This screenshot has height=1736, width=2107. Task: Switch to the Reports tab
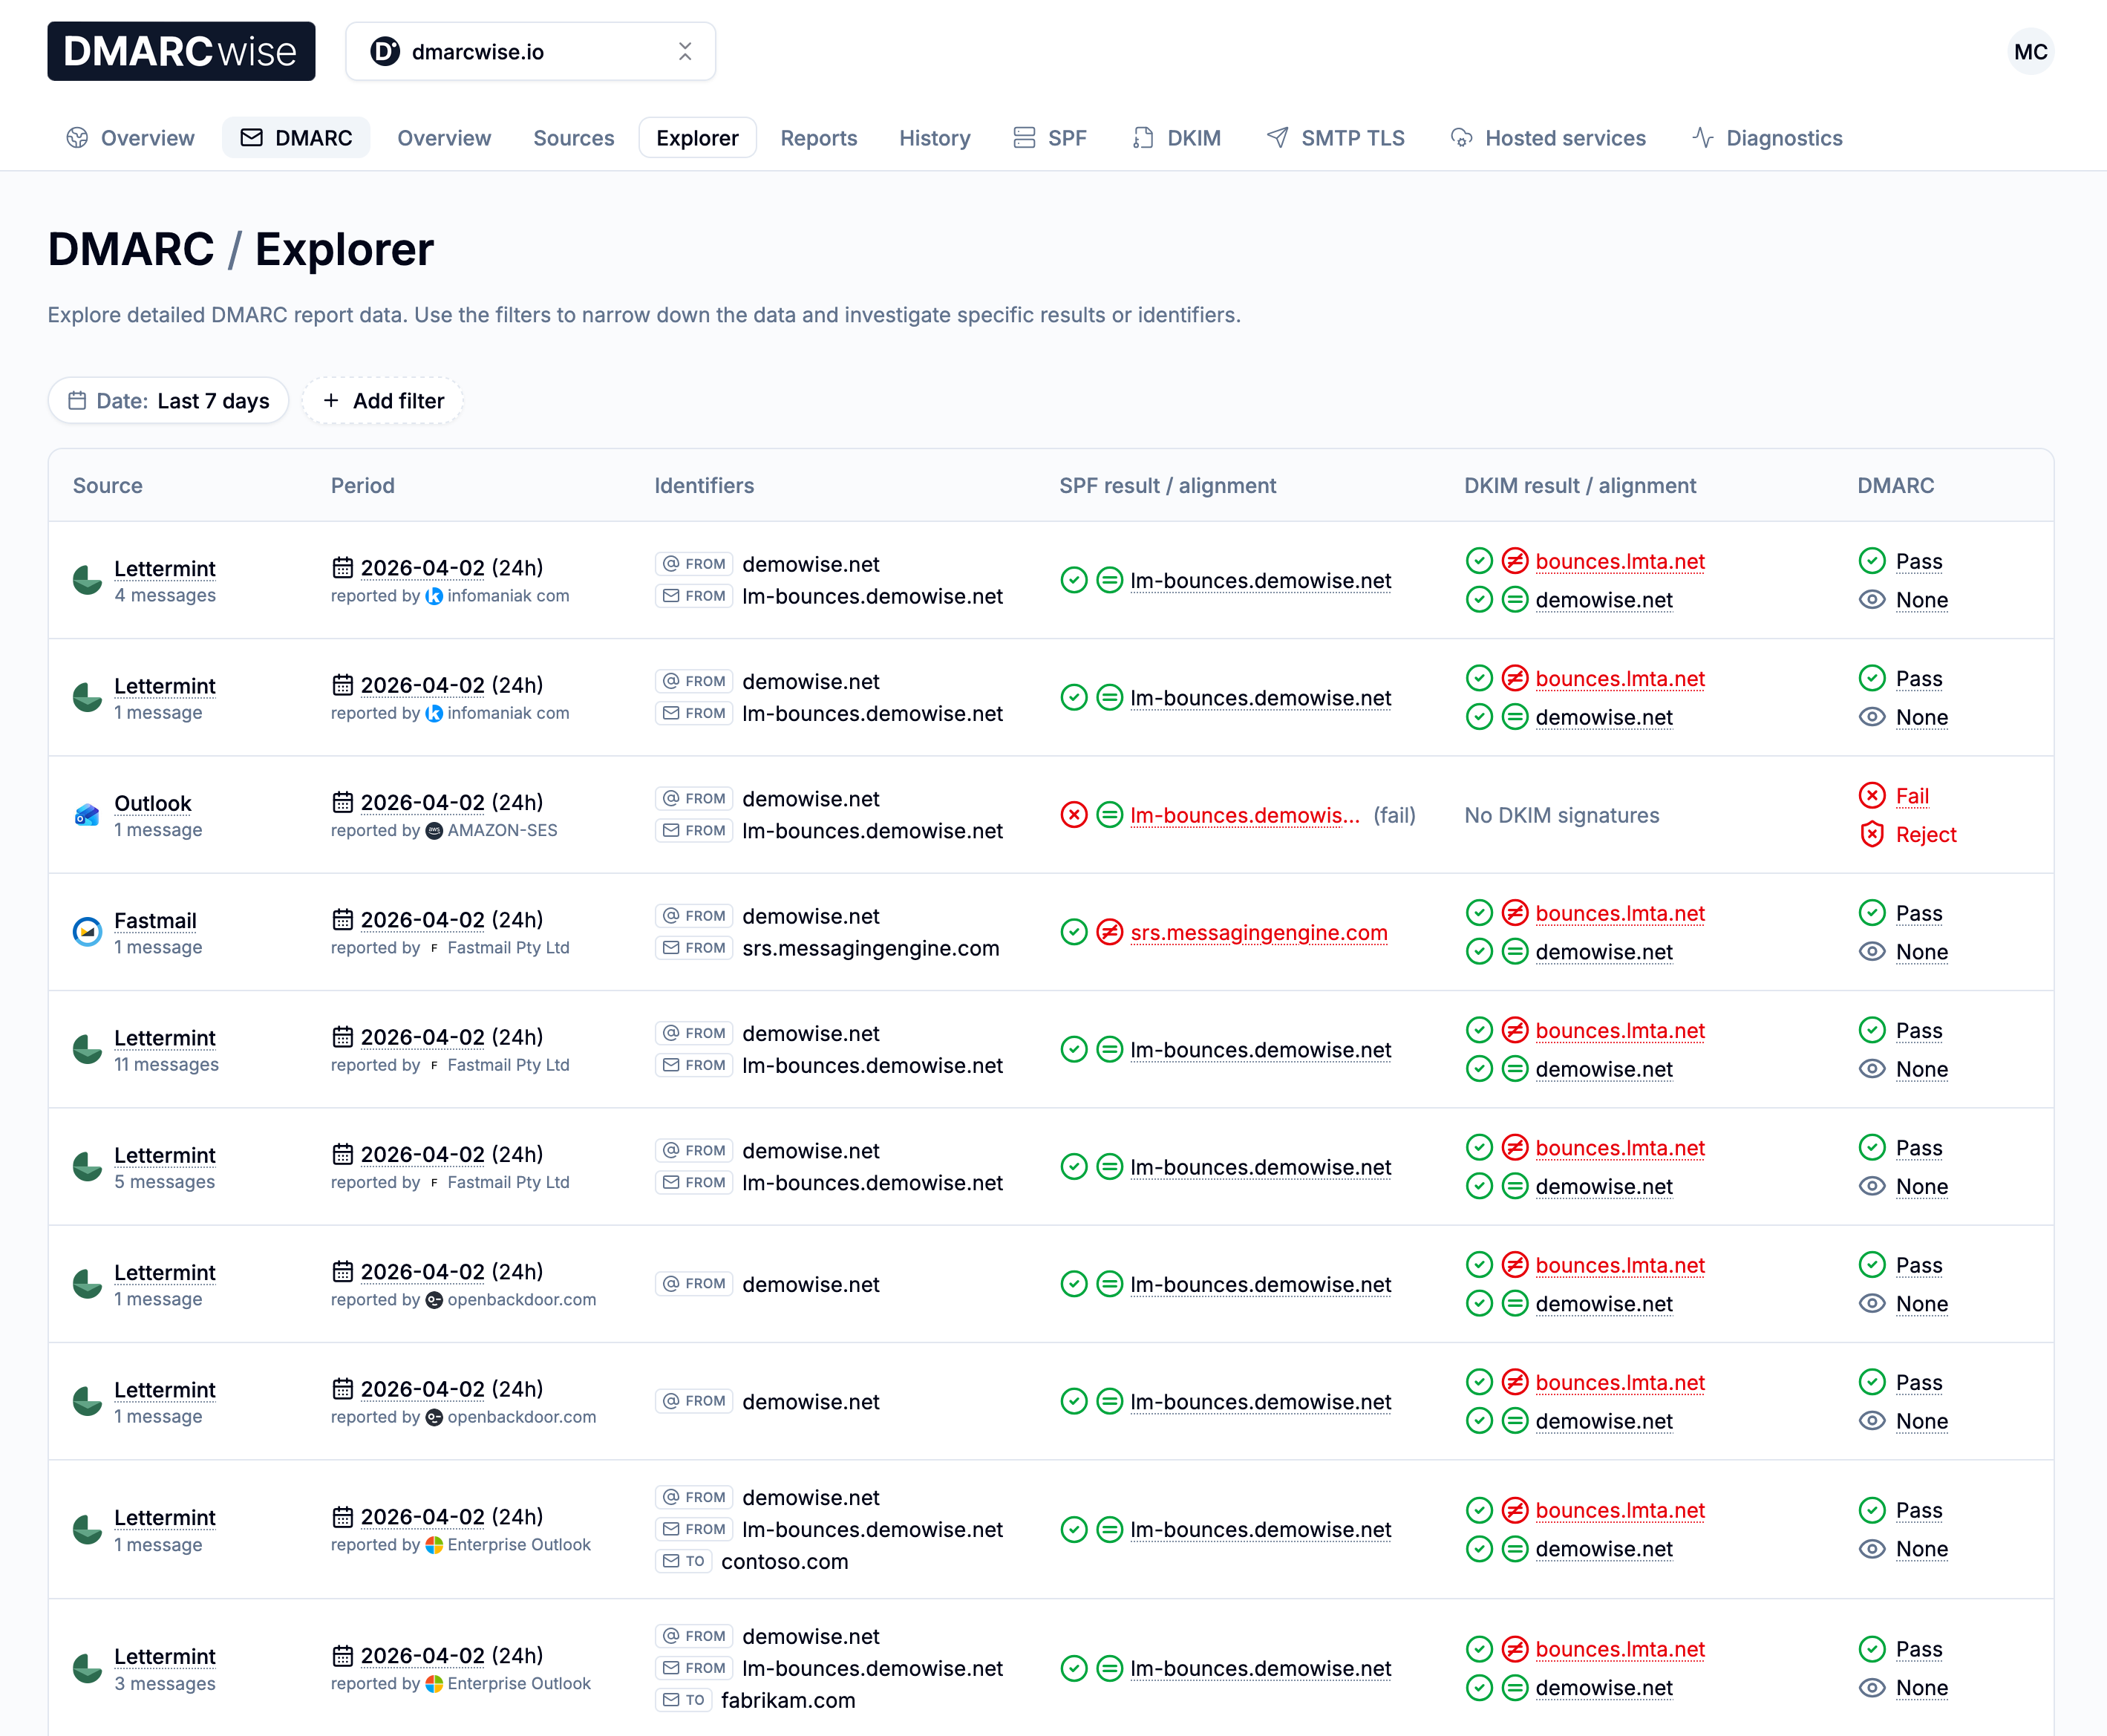click(819, 138)
